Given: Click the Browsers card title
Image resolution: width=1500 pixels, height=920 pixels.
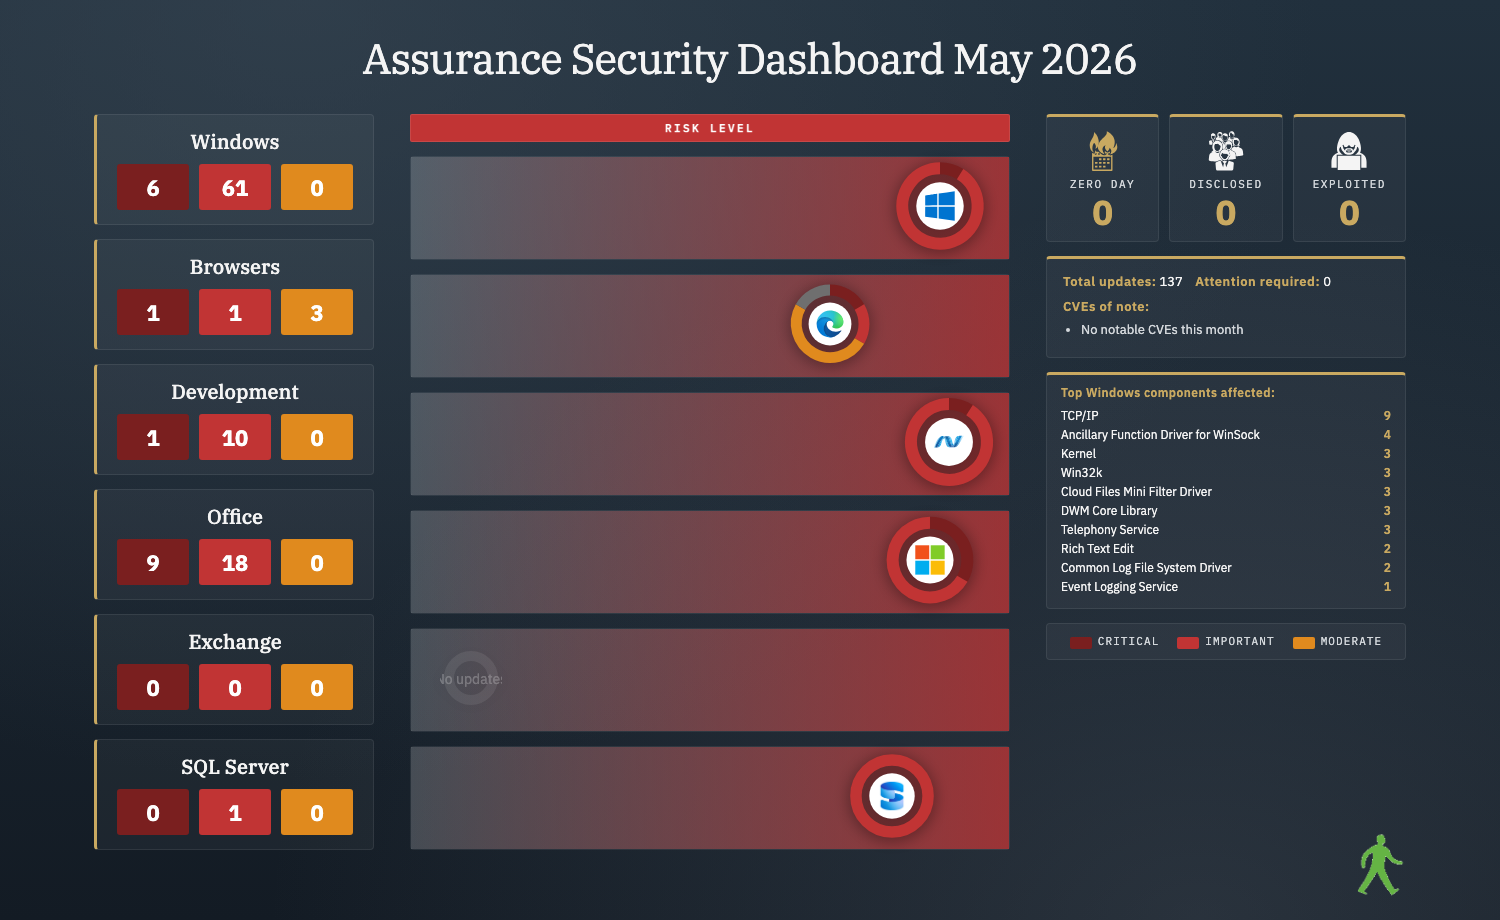Looking at the screenshot, I should coord(235,267).
